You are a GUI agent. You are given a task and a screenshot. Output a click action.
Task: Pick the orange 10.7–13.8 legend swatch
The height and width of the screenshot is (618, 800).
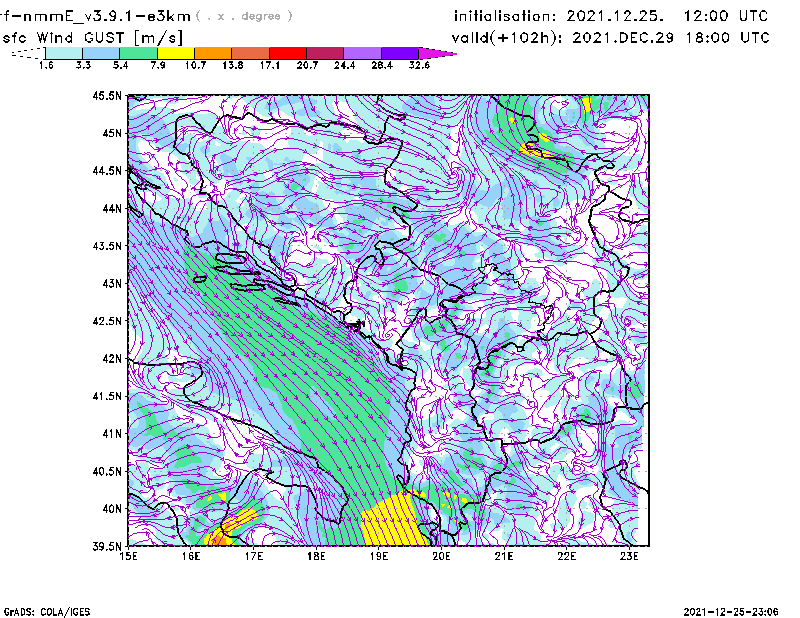click(x=213, y=53)
